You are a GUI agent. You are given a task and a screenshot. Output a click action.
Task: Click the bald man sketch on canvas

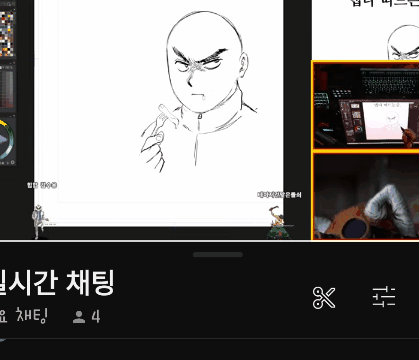point(198,92)
